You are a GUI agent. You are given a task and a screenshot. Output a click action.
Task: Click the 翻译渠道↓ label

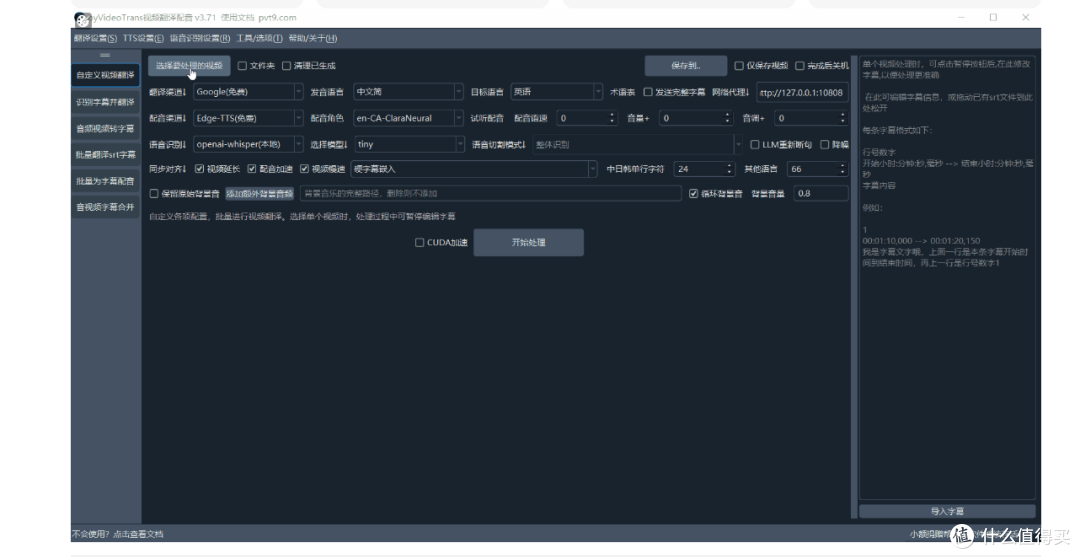167,92
